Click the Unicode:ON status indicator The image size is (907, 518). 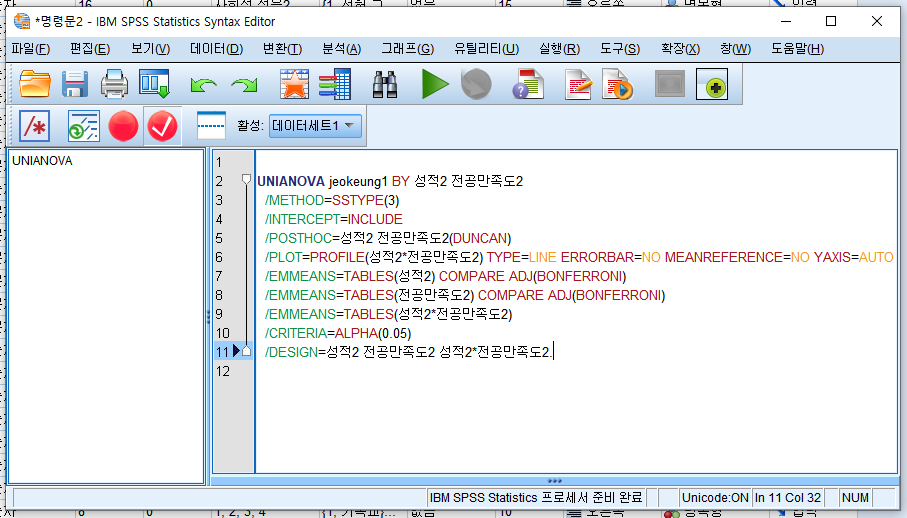click(715, 497)
